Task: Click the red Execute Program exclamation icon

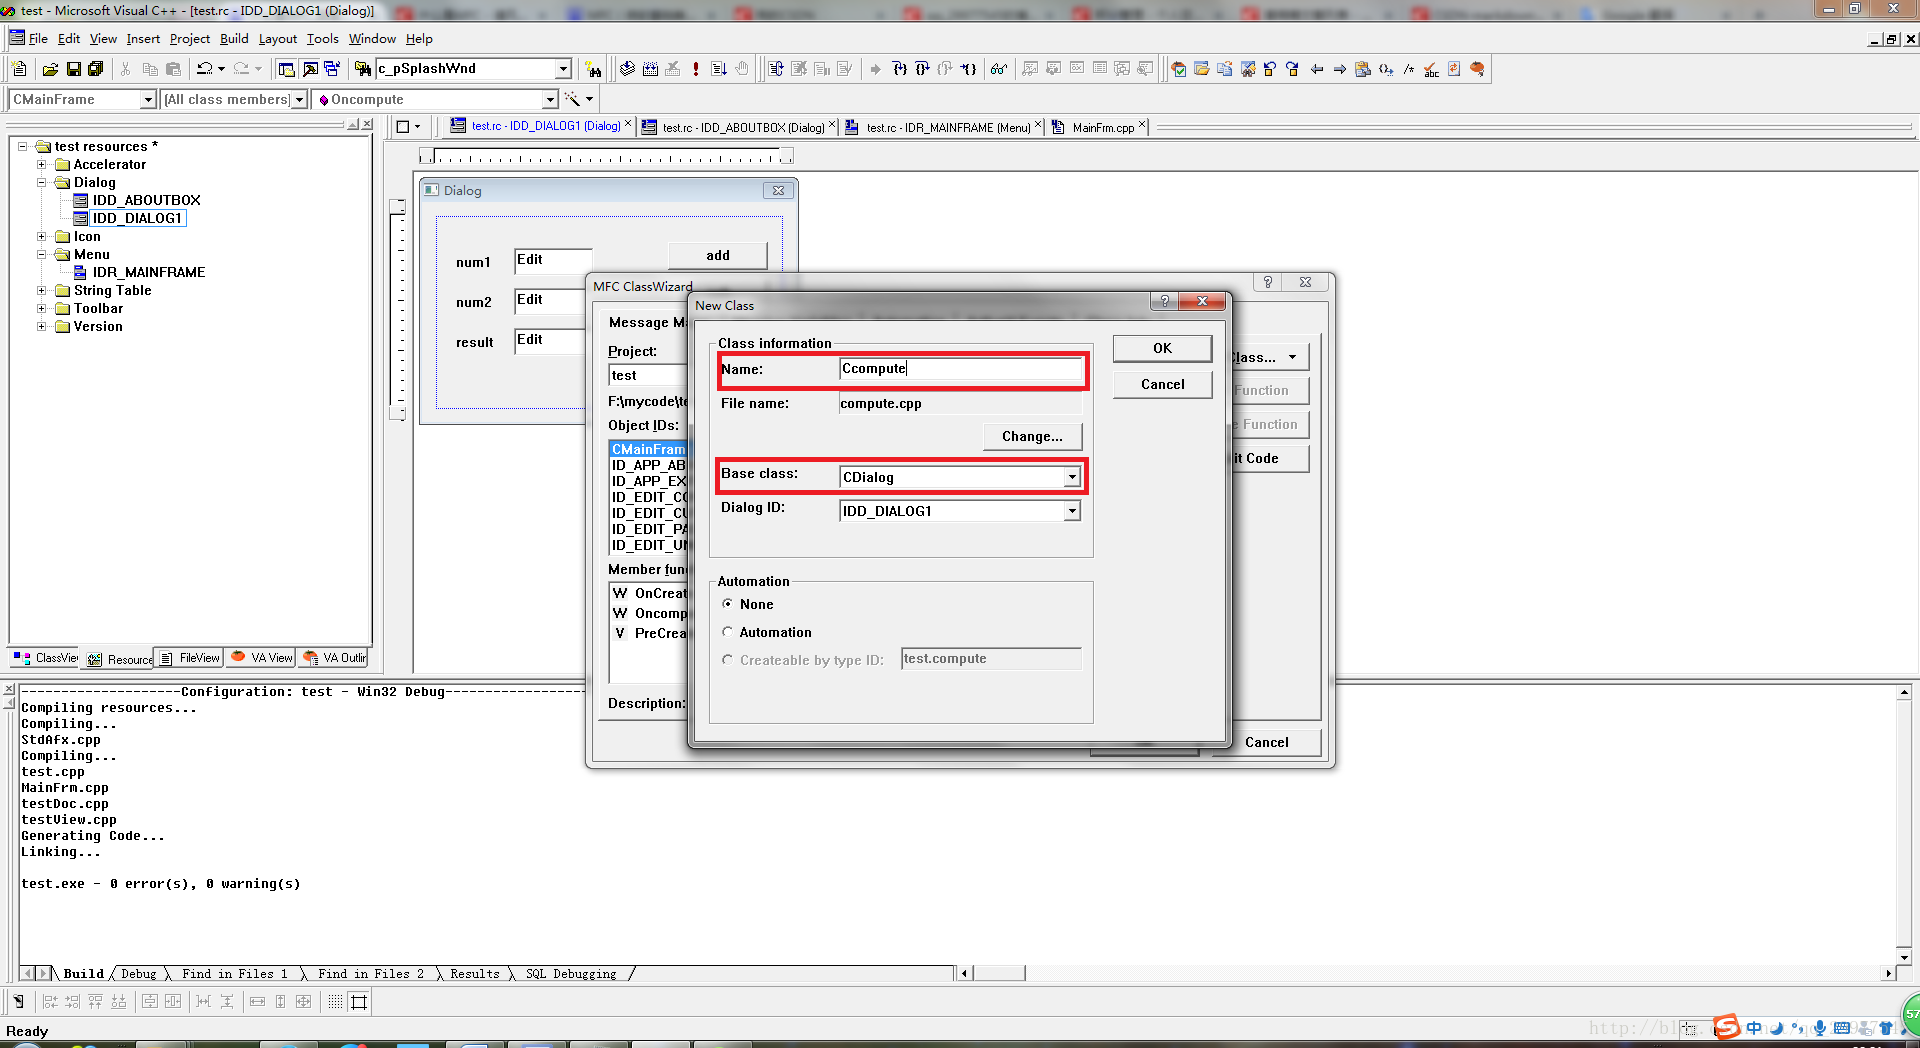Action: [696, 69]
